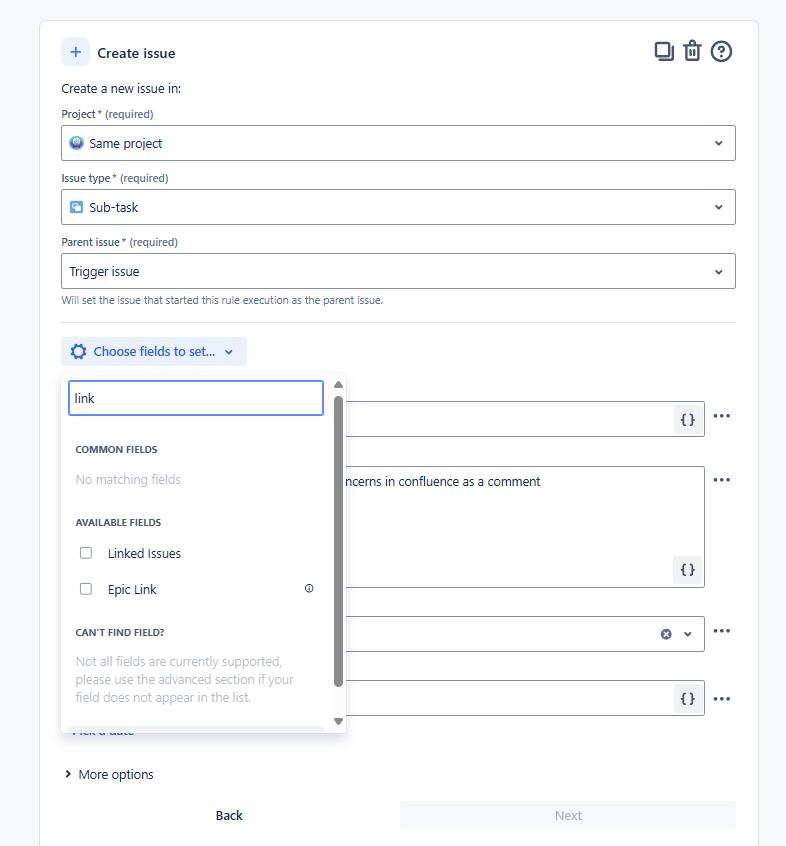Click the Next button

pyautogui.click(x=568, y=815)
